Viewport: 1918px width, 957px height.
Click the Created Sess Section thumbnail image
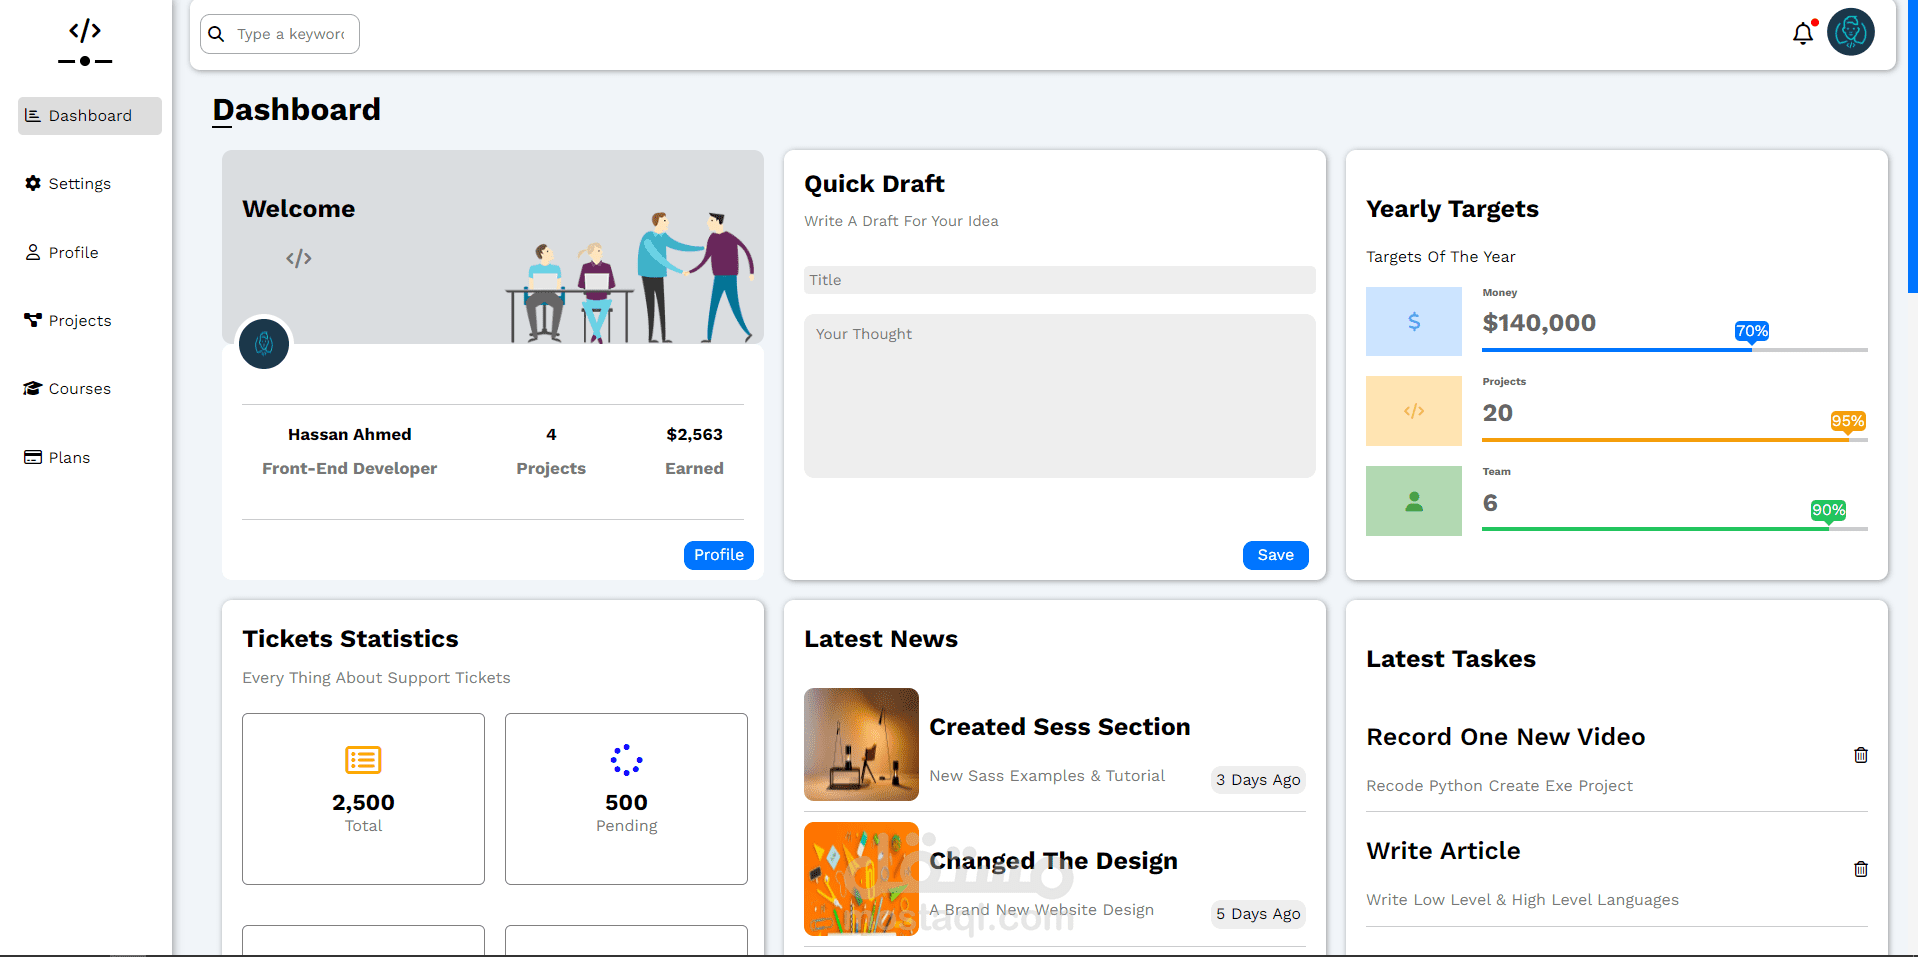(861, 744)
